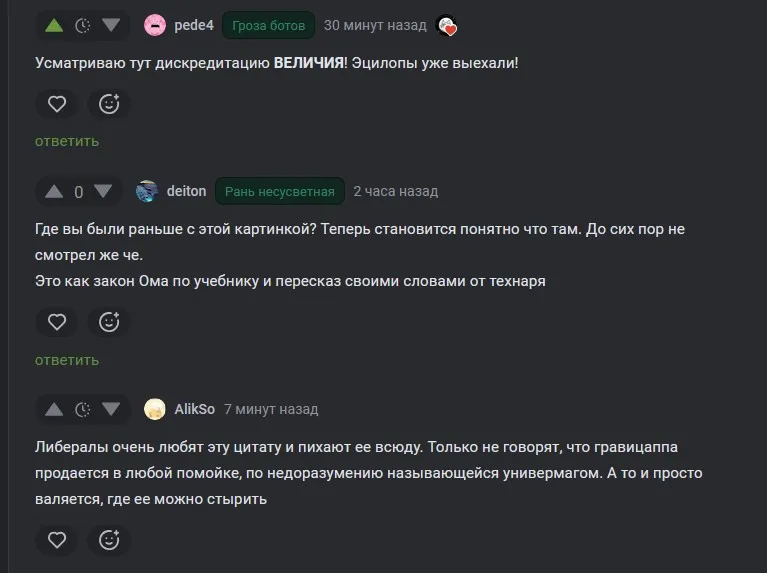
Task: Upvote pede4's comment
Action: (x=54, y=25)
